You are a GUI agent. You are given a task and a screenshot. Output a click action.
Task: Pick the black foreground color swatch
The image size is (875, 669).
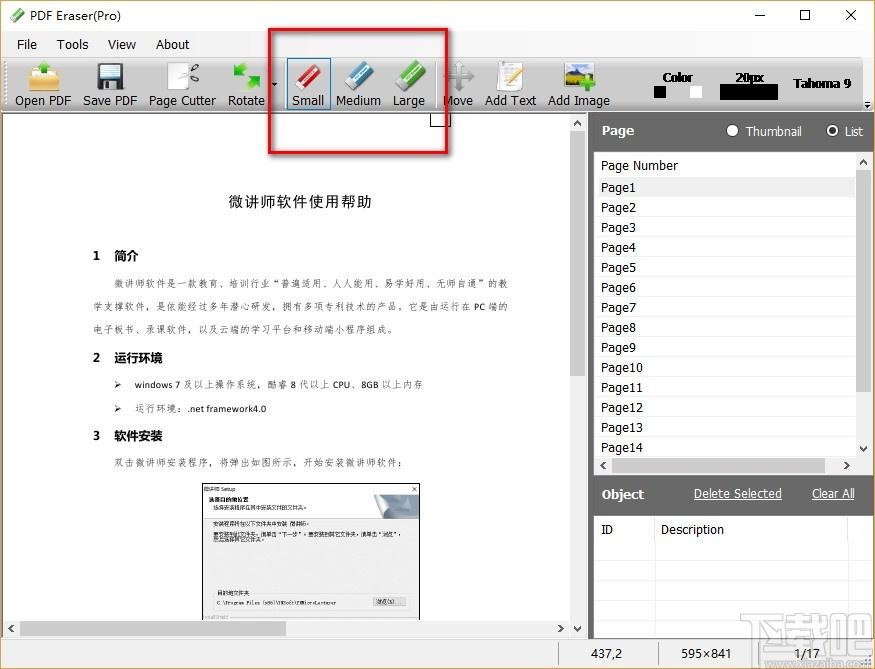pos(660,92)
